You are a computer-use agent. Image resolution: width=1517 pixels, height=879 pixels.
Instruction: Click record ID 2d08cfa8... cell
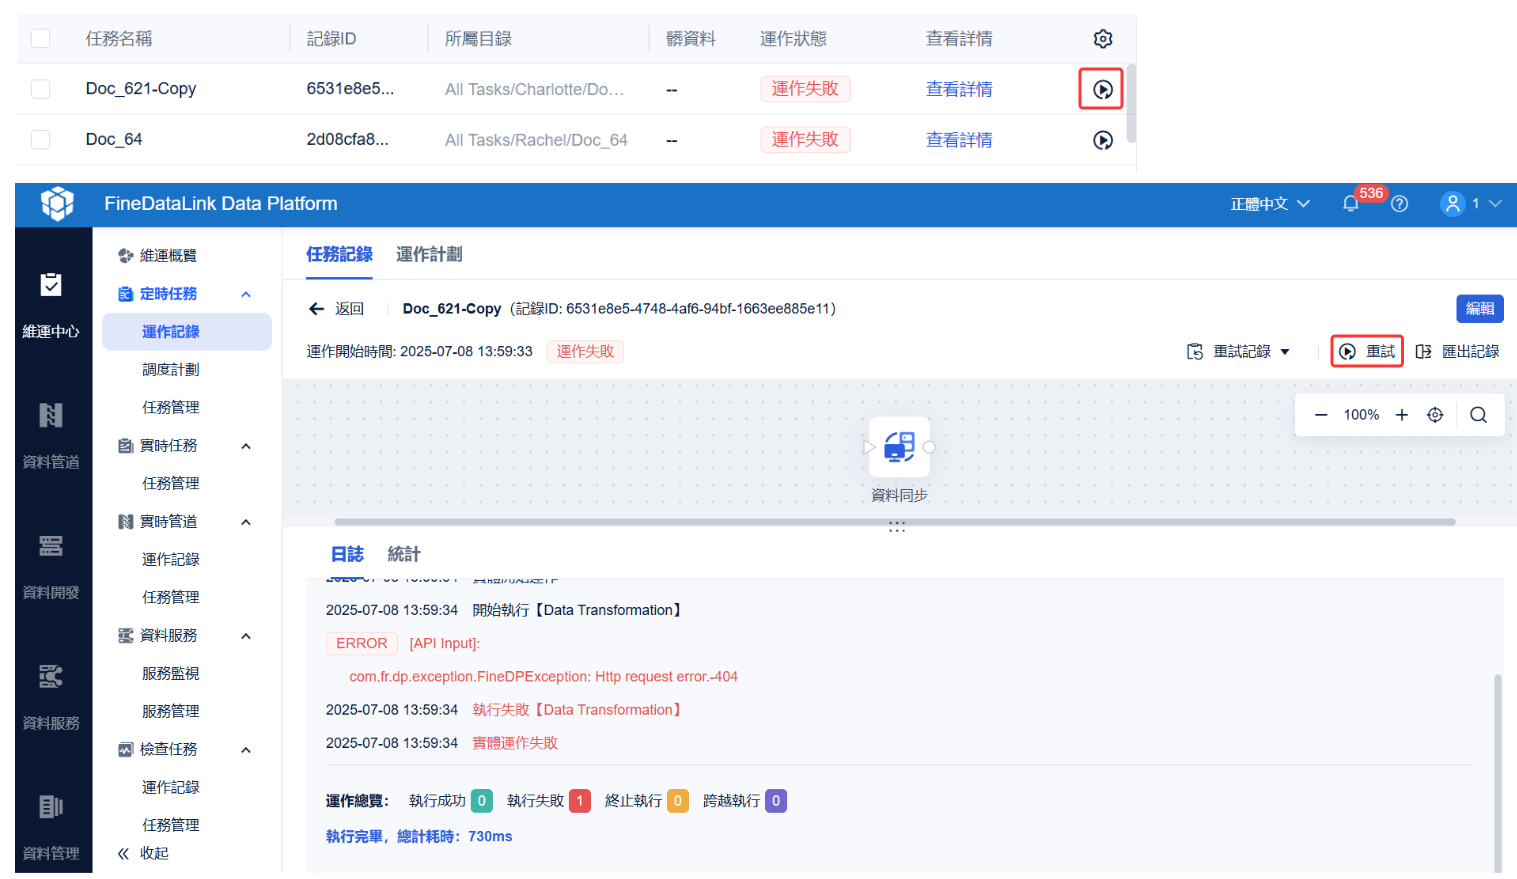pos(348,140)
